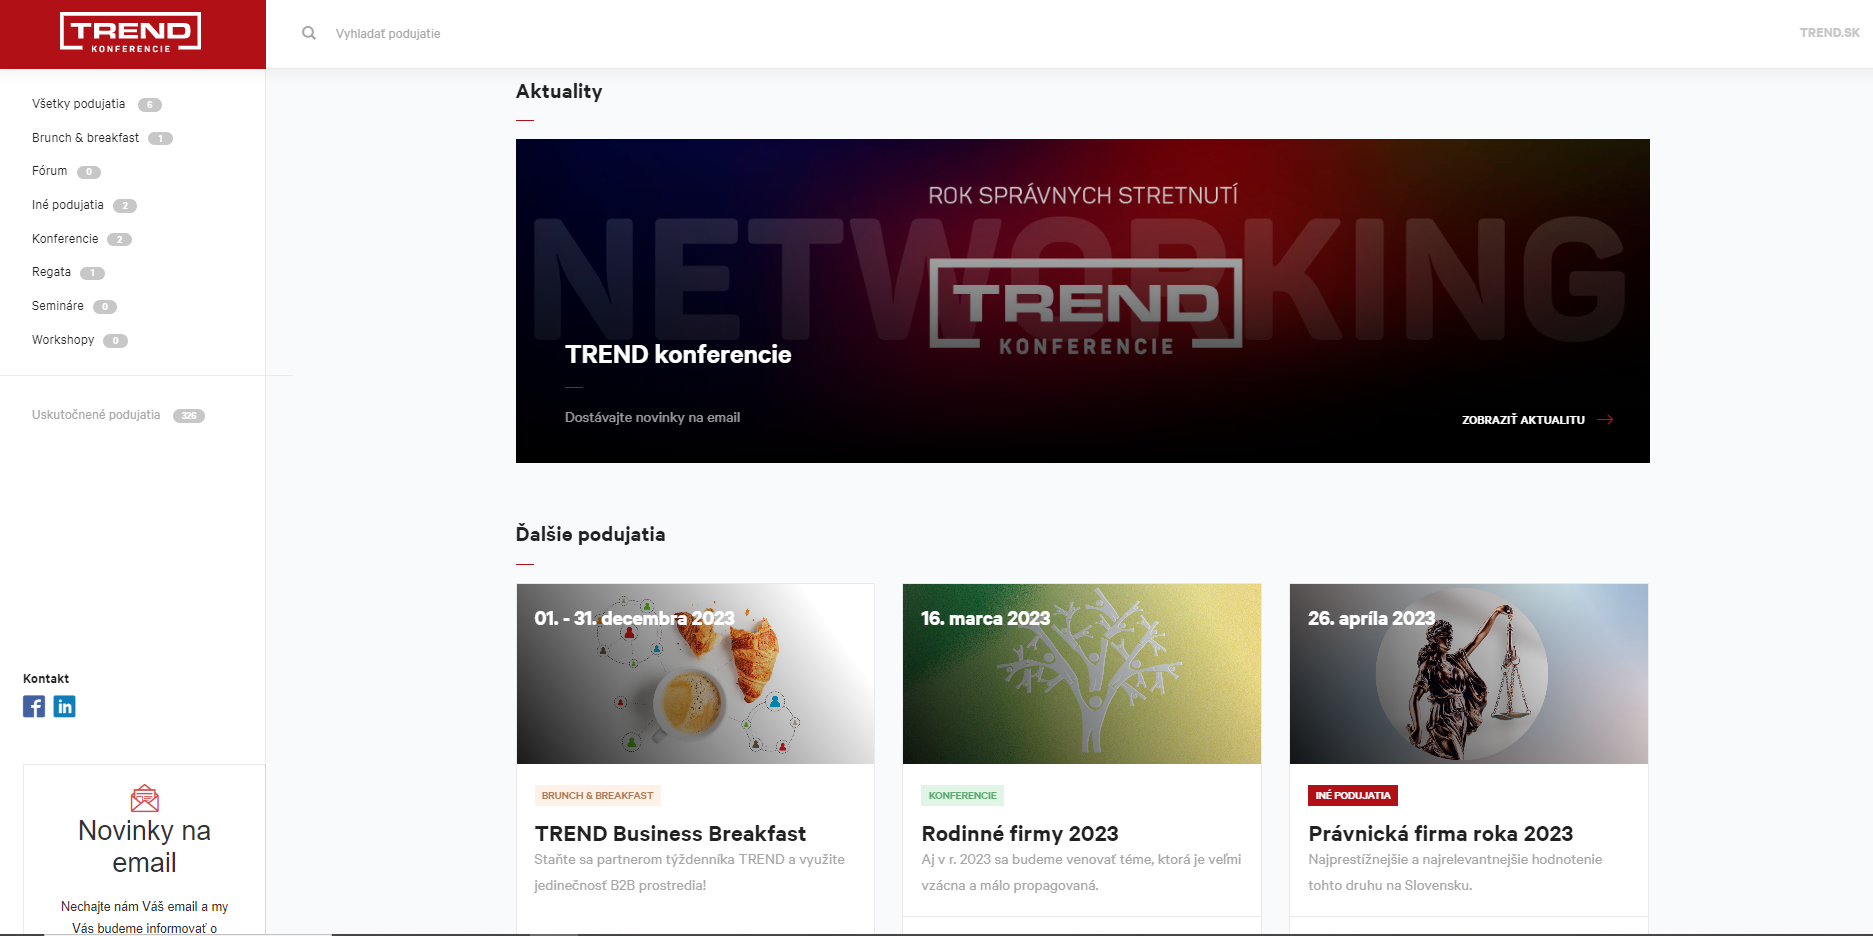The image size is (1873, 936).
Task: Select Brunch & breakfast category
Action: [86, 138]
